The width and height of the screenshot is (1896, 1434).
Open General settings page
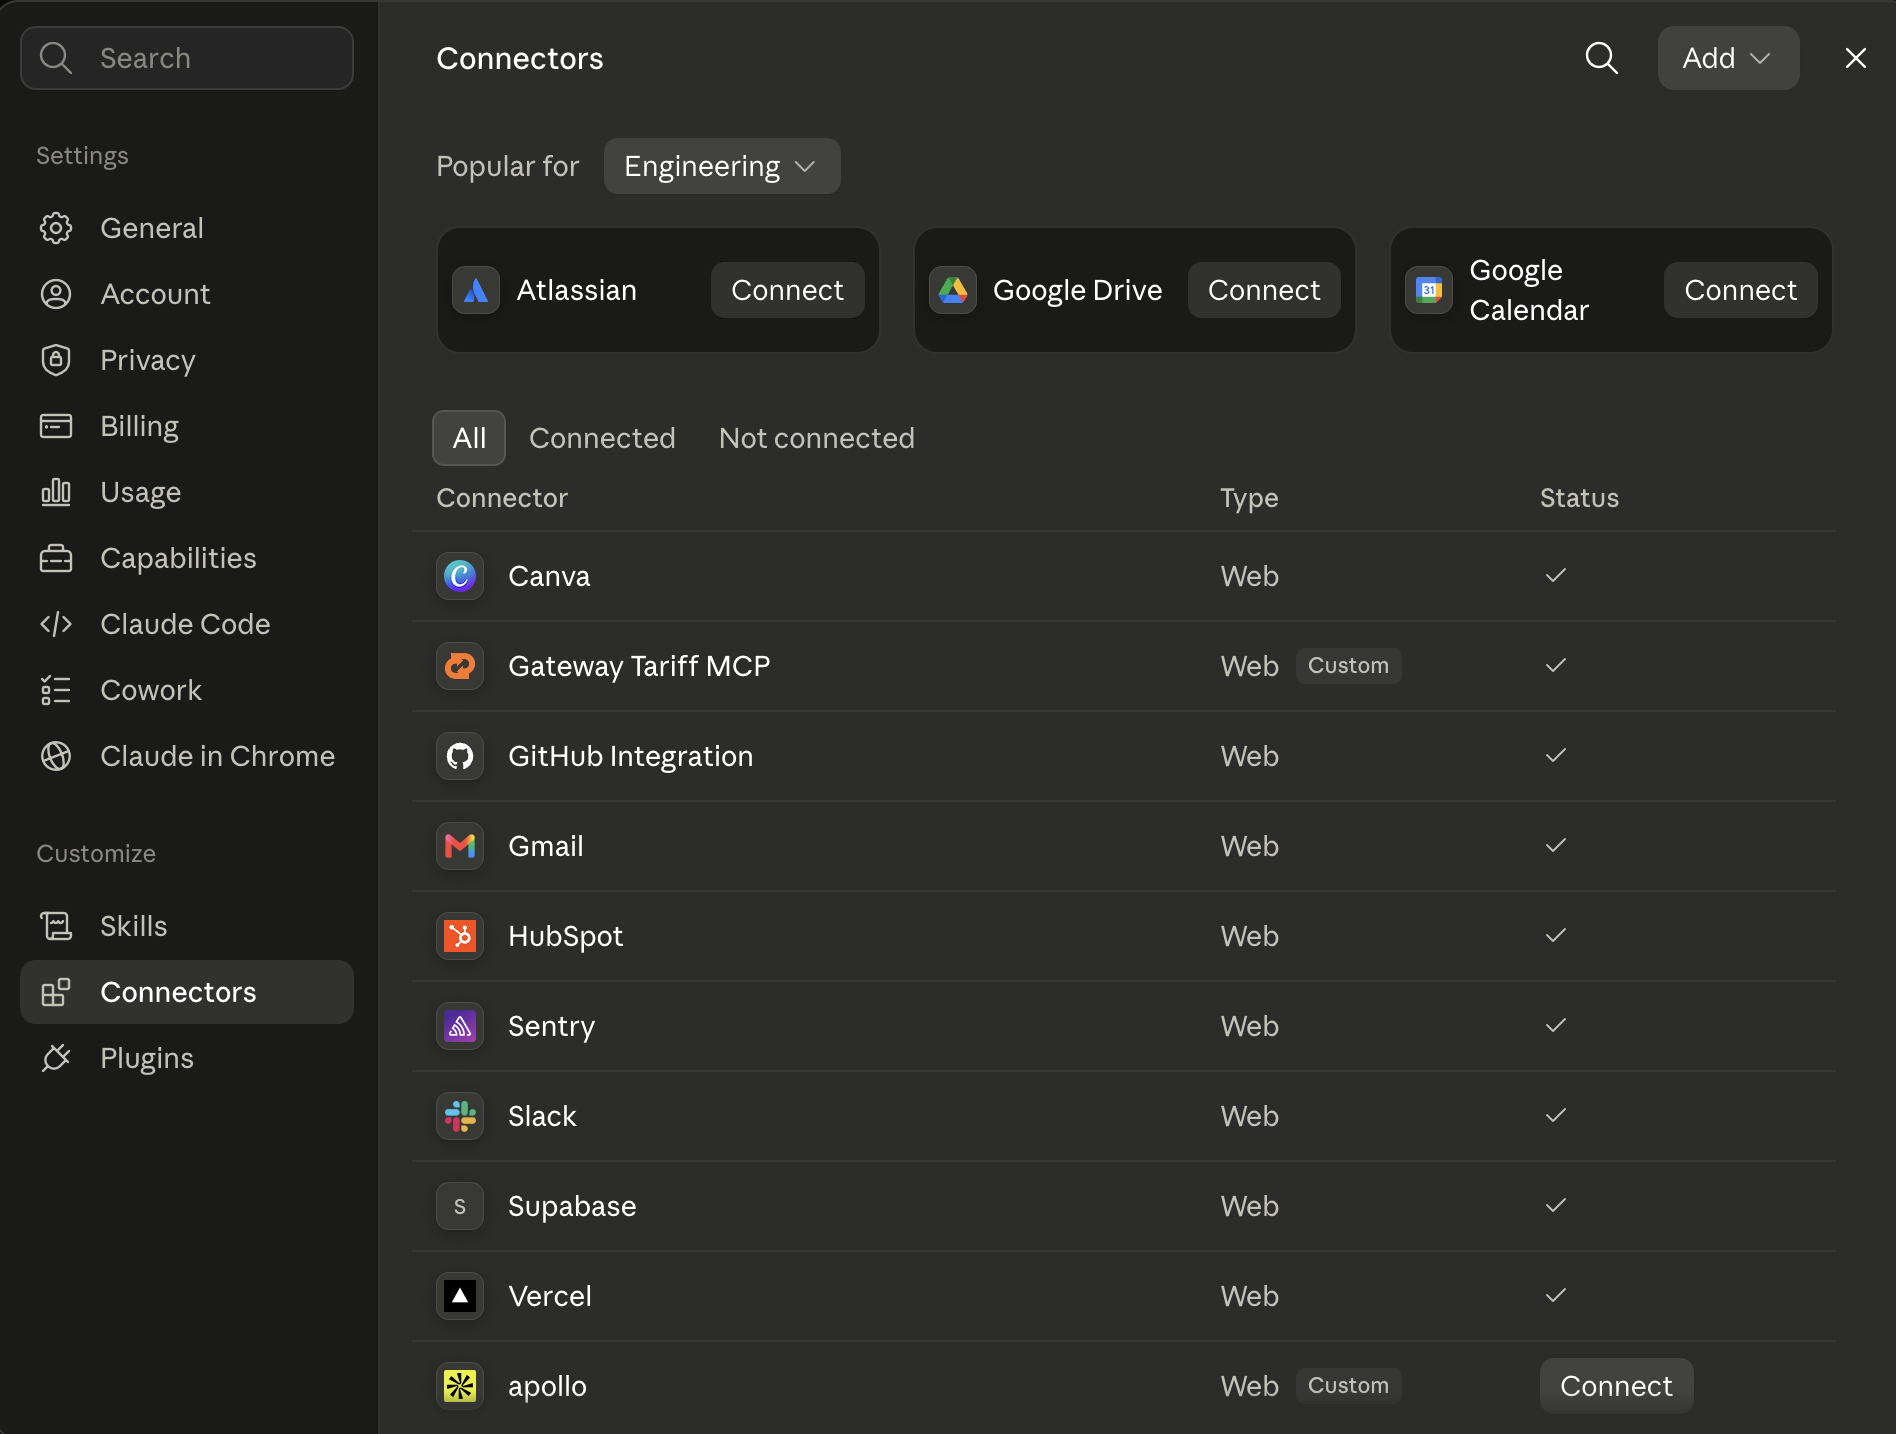(187, 228)
